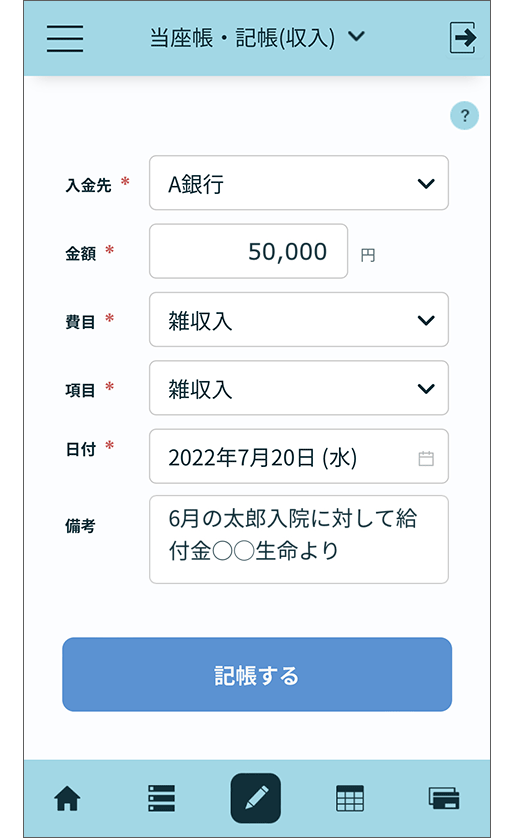Image resolution: width=514 pixels, height=838 pixels.
Task: Click the 記帳する button
Action: [257, 674]
